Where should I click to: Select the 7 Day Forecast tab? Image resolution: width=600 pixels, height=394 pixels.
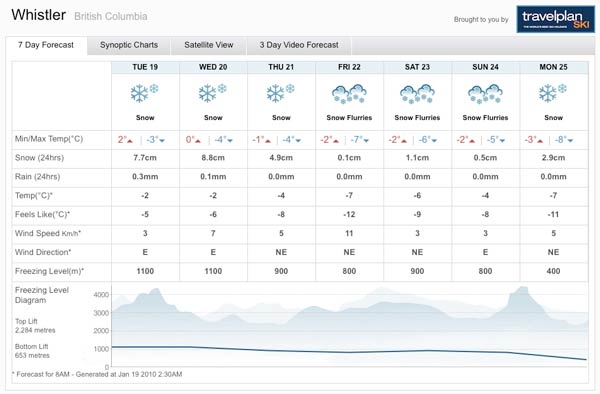(46, 45)
